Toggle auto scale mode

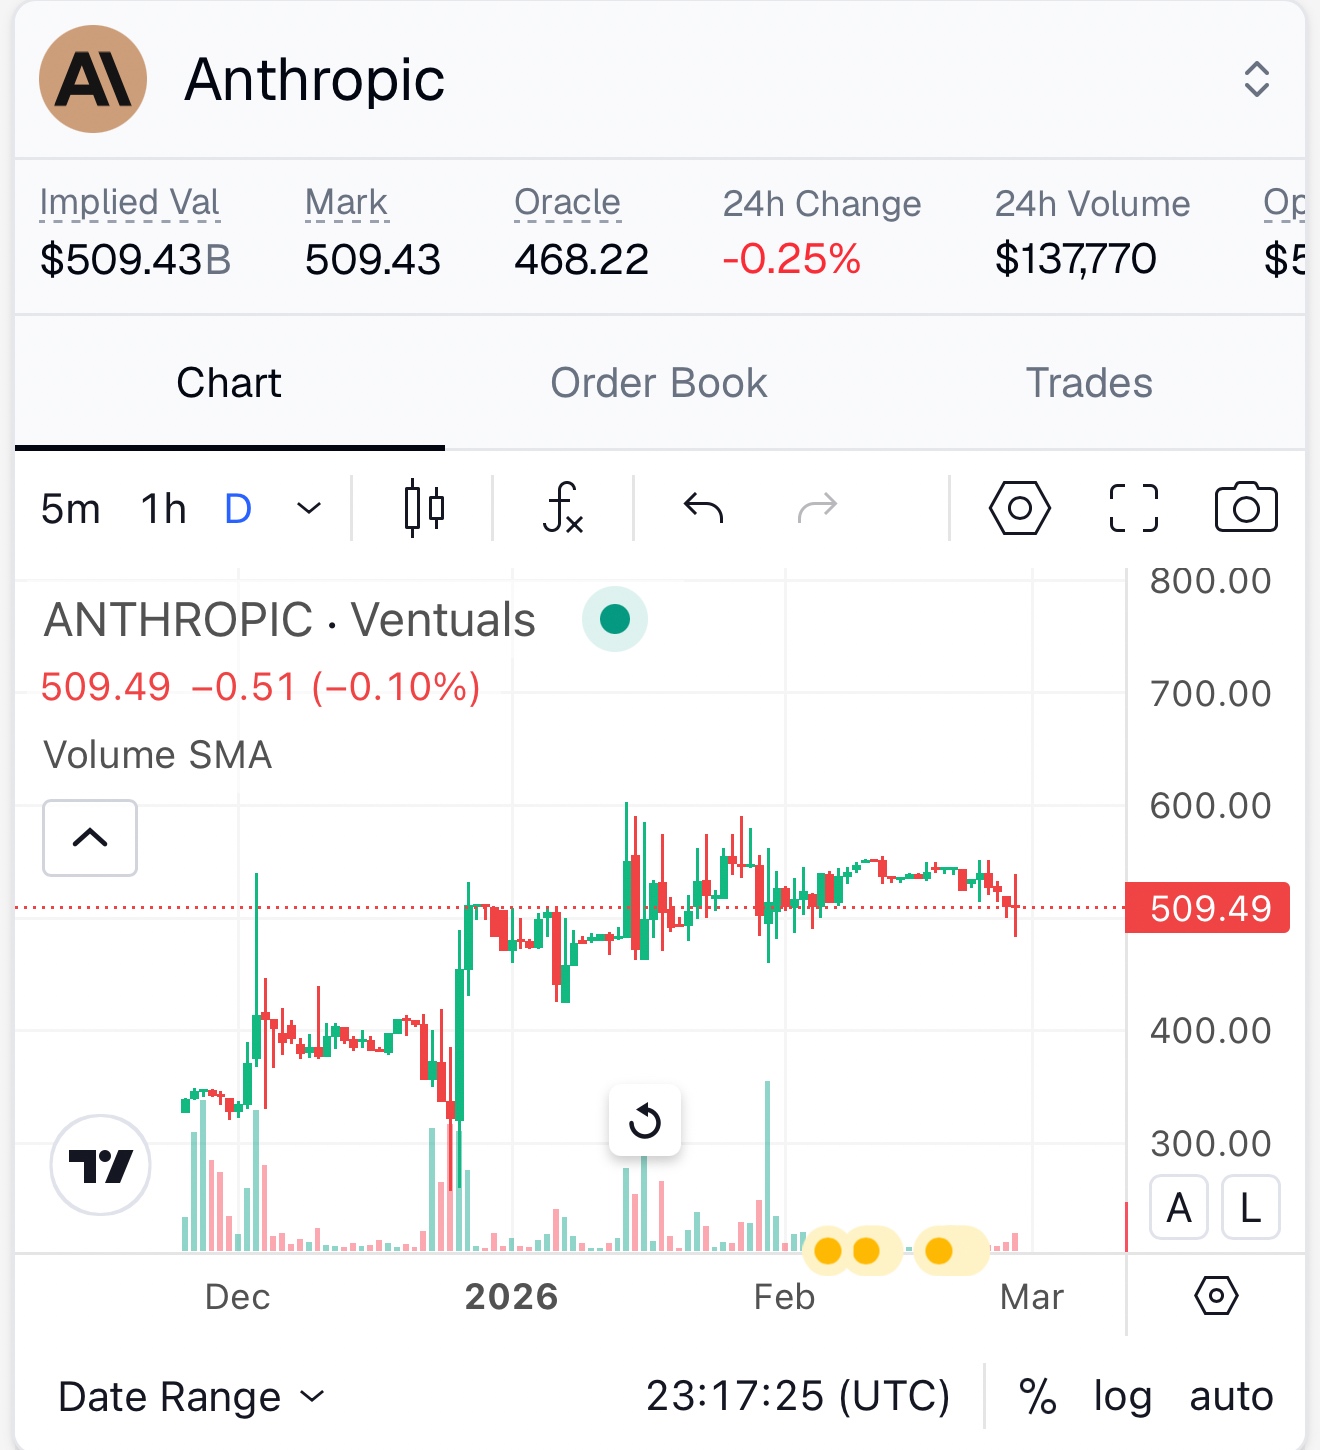tap(1231, 1396)
